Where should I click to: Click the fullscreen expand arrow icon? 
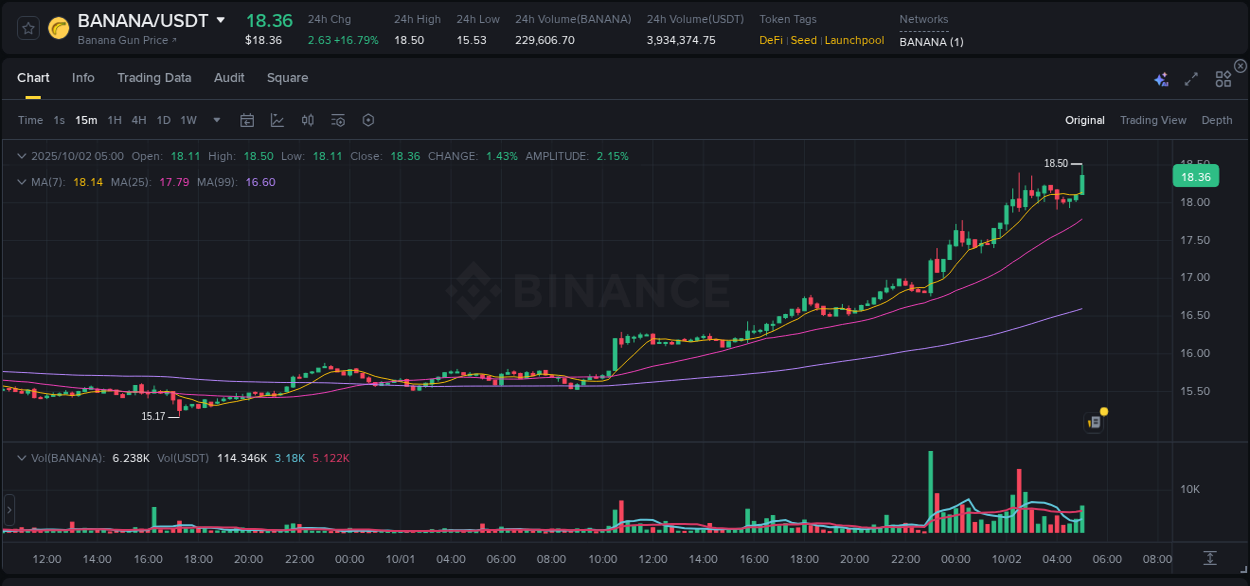click(1191, 78)
